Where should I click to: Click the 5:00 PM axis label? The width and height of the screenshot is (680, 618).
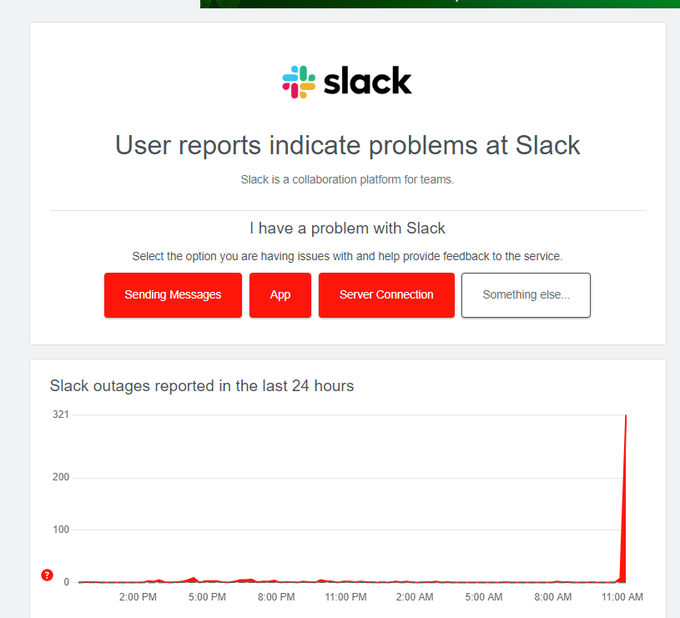coord(207,597)
